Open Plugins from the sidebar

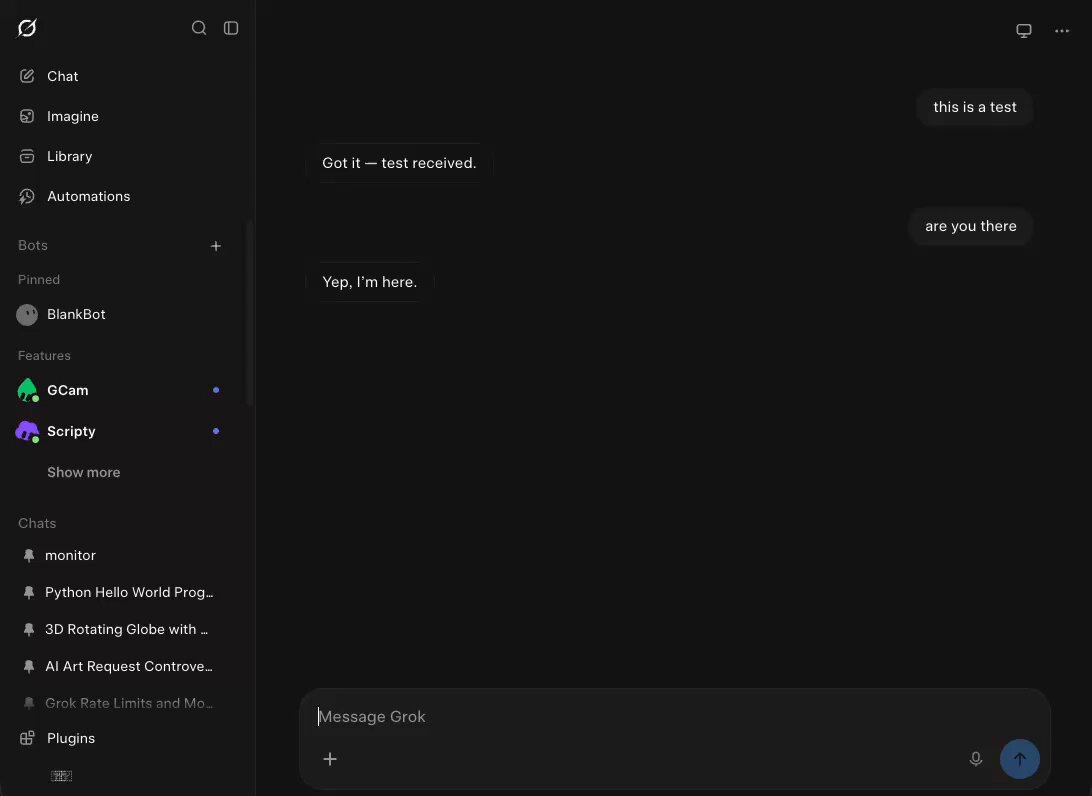pyautogui.click(x=70, y=738)
